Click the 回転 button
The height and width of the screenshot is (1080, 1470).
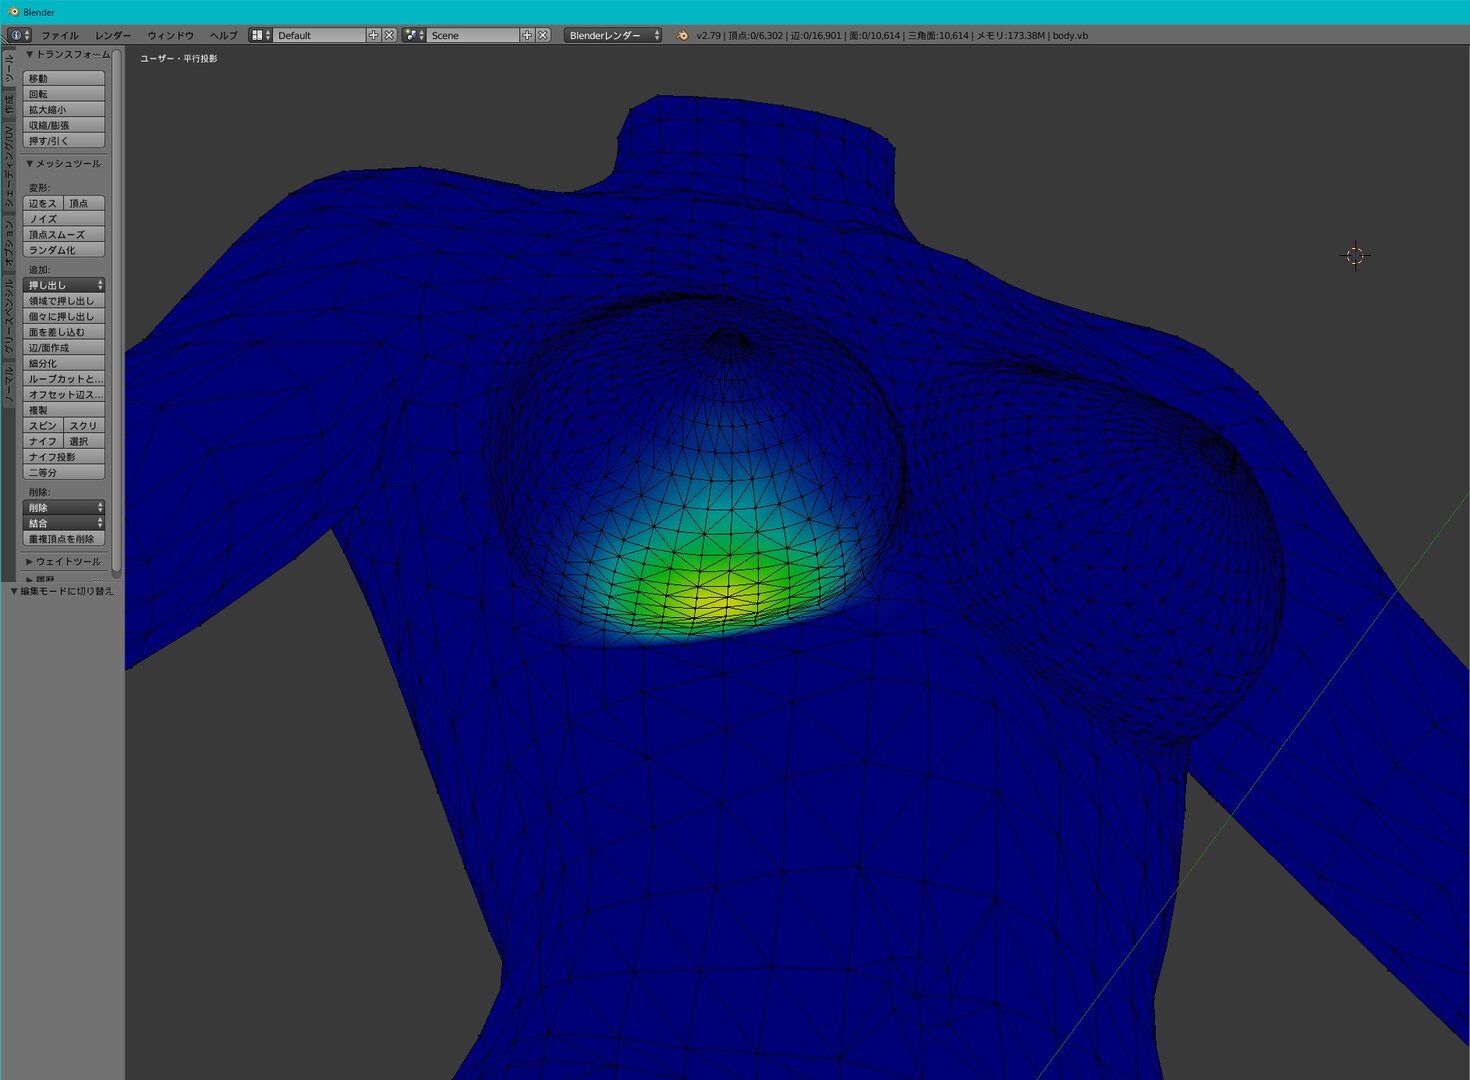pos(64,94)
